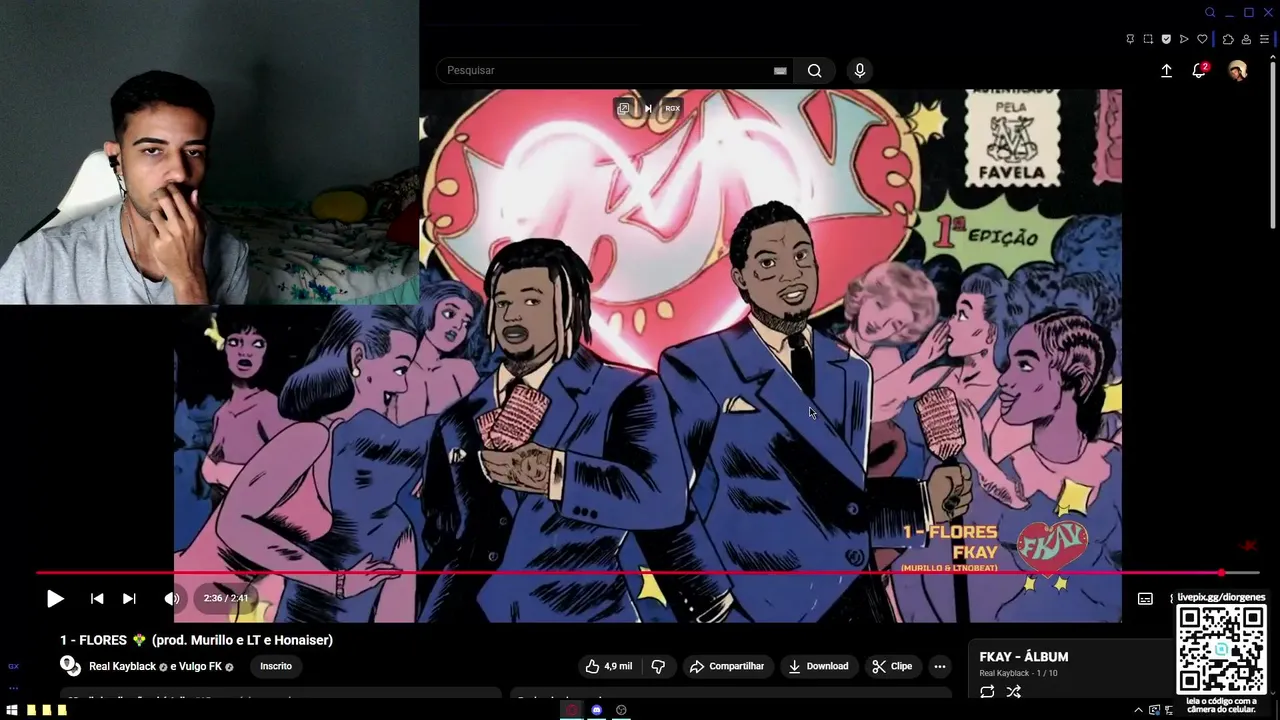Play the paused YouTube video
Image resolution: width=1280 pixels, height=720 pixels.
(x=55, y=599)
